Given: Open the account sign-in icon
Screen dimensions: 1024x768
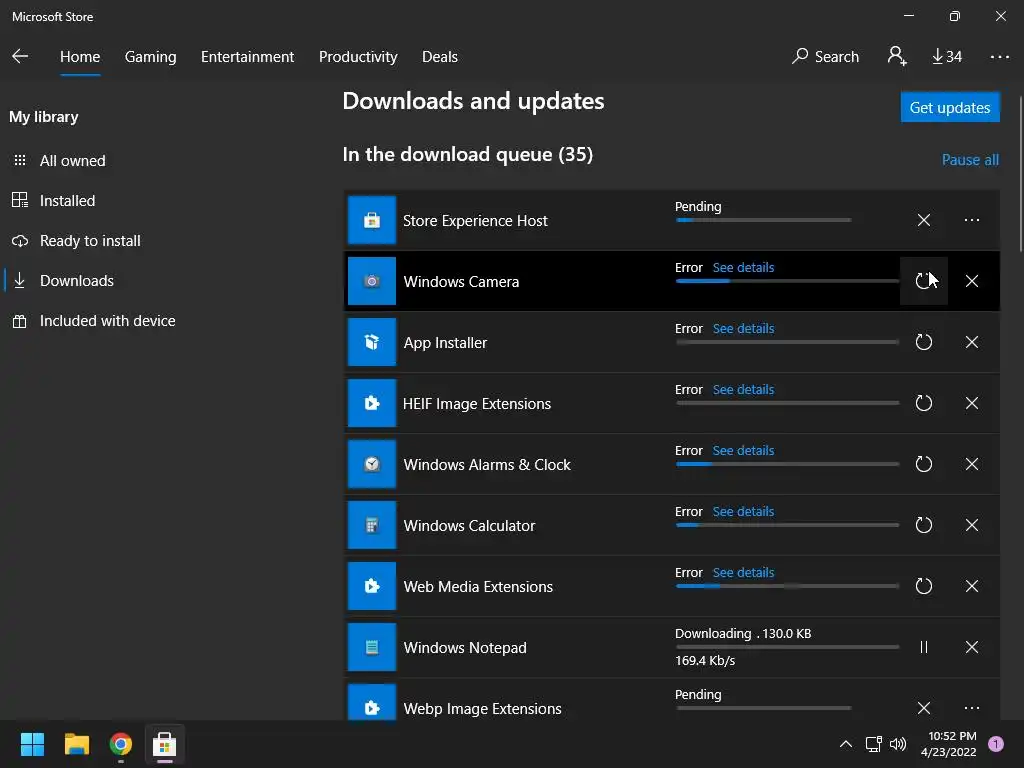Looking at the screenshot, I should [x=897, y=57].
